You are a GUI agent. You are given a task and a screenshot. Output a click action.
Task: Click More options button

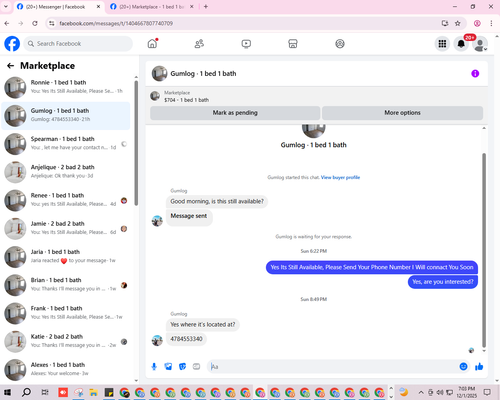[402, 113]
